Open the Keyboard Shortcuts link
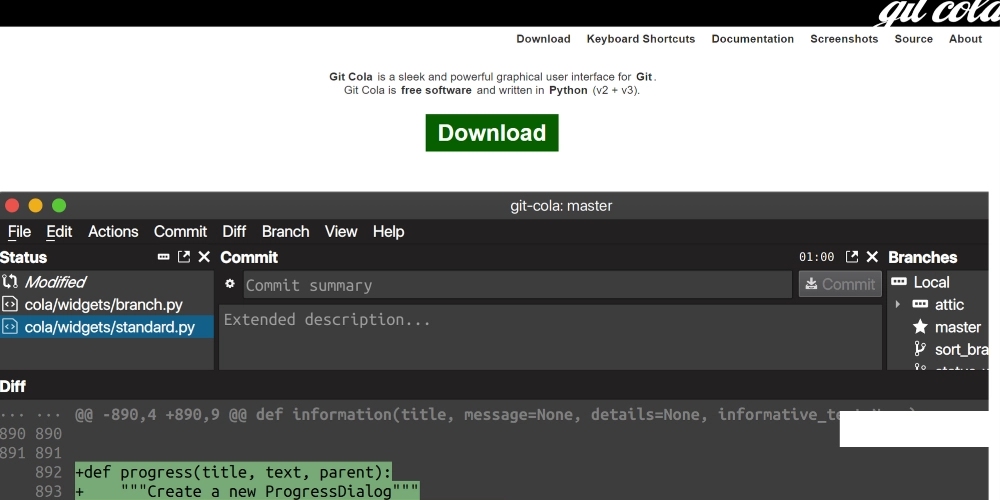The height and width of the screenshot is (500, 1000). 640,39
